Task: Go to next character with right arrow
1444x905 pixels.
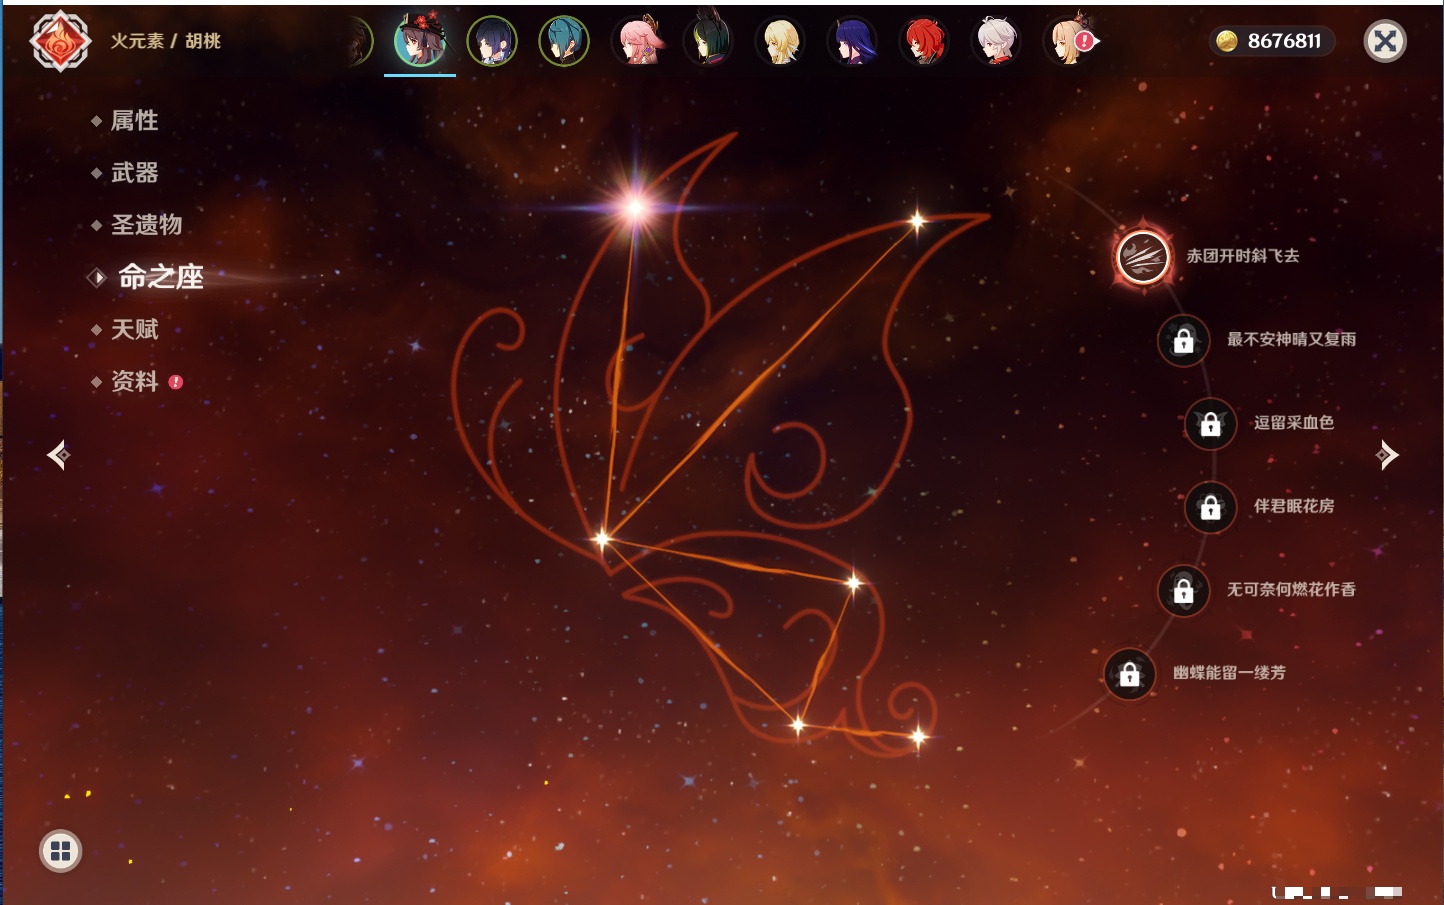Action: (1387, 455)
